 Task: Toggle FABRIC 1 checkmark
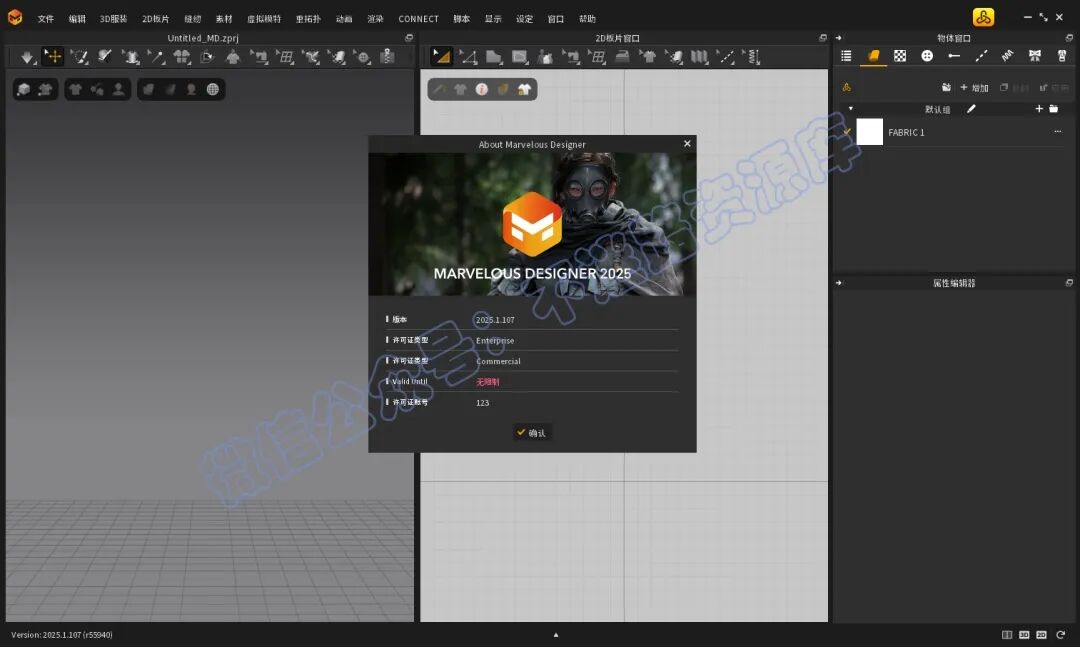(847, 132)
